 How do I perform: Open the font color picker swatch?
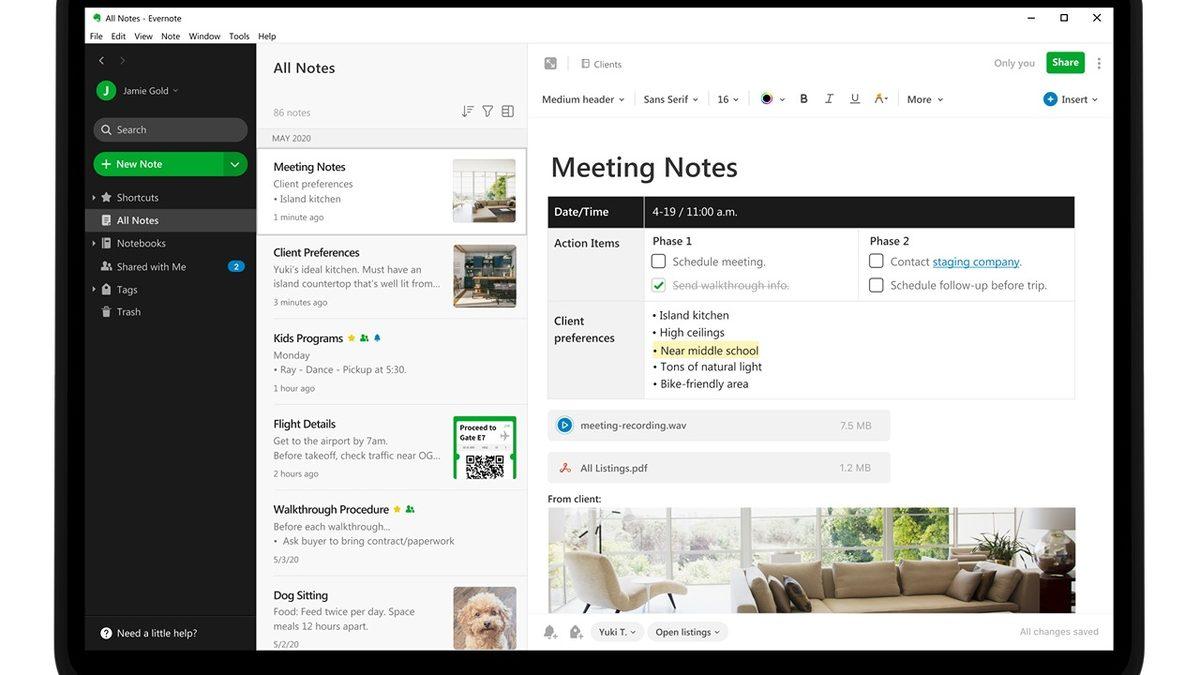pyautogui.click(x=767, y=99)
